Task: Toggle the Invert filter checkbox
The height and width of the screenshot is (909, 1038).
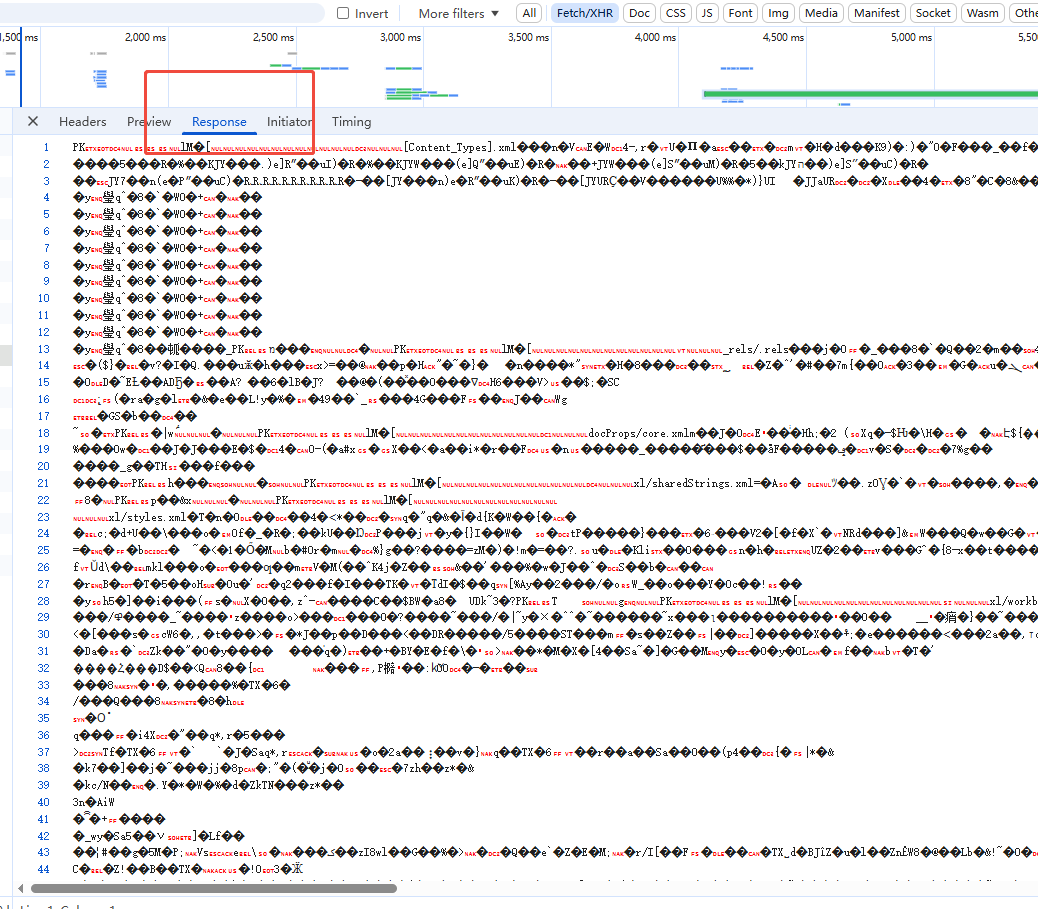Action: coord(344,13)
